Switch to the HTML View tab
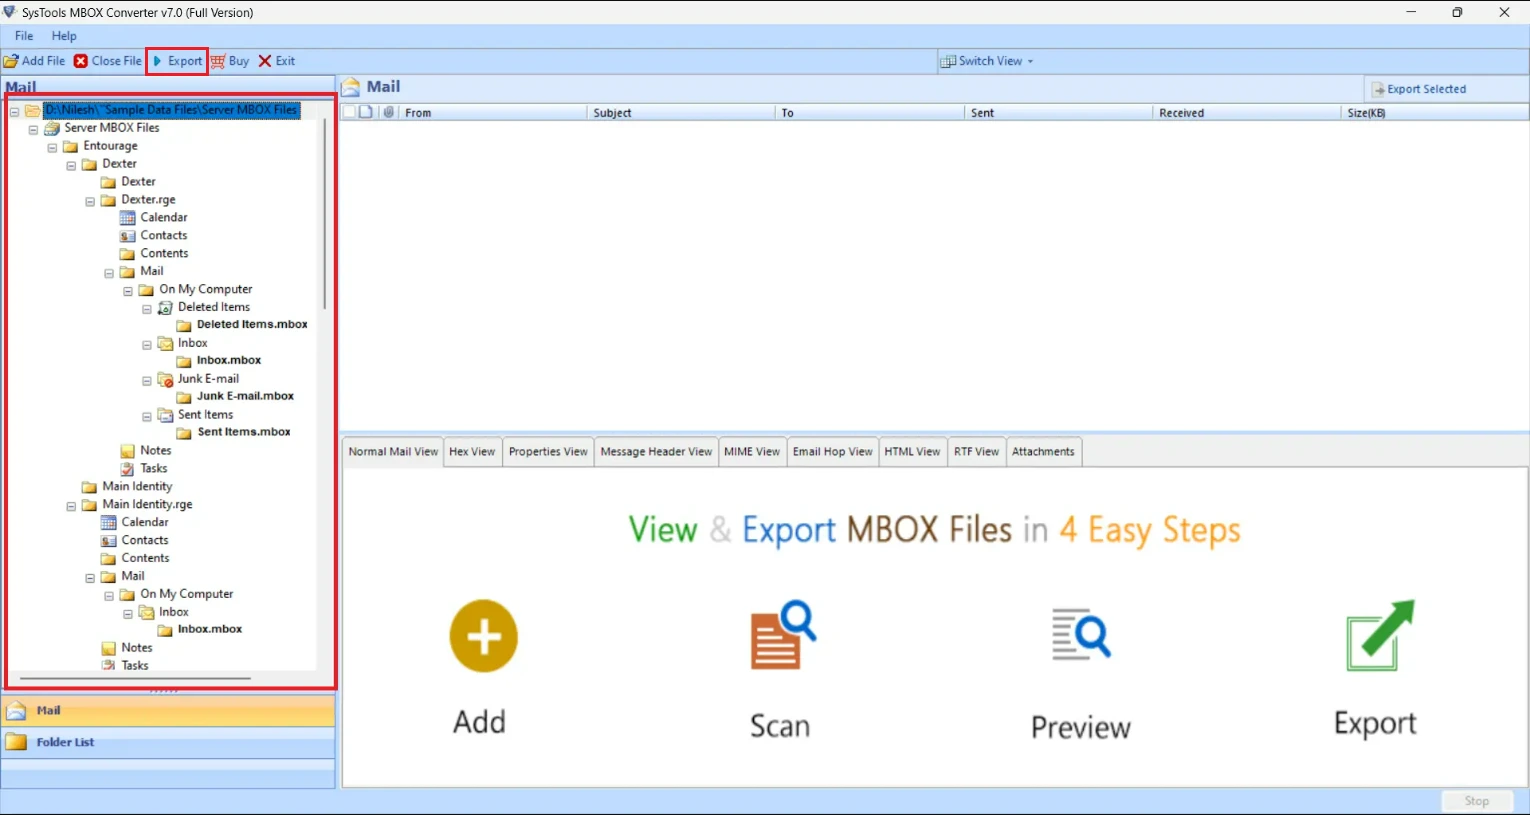This screenshot has width=1530, height=815. pyautogui.click(x=912, y=452)
